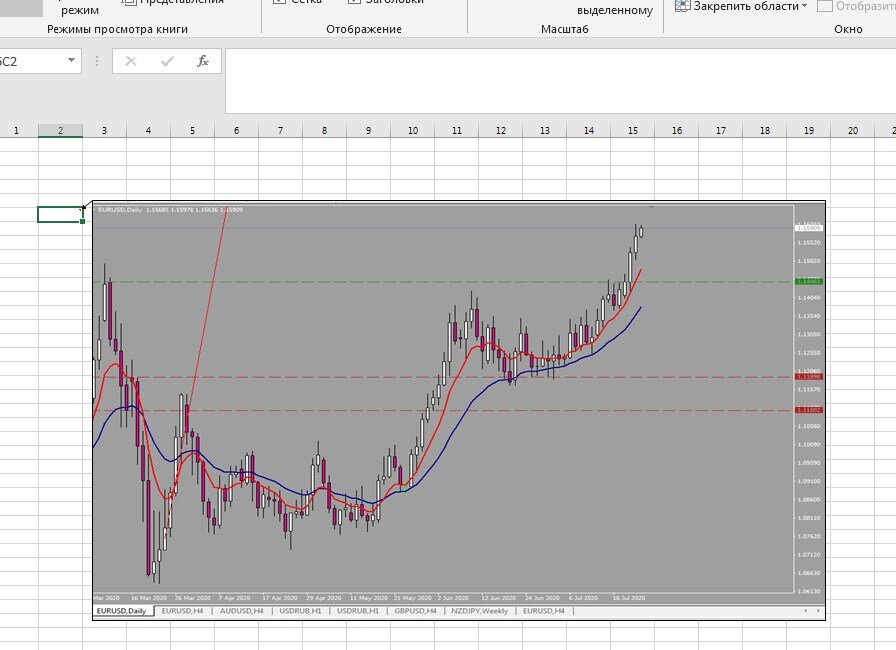896x650 pixels.
Task: Click the red 1.11002 price level marker
Action: pyautogui.click(x=809, y=410)
